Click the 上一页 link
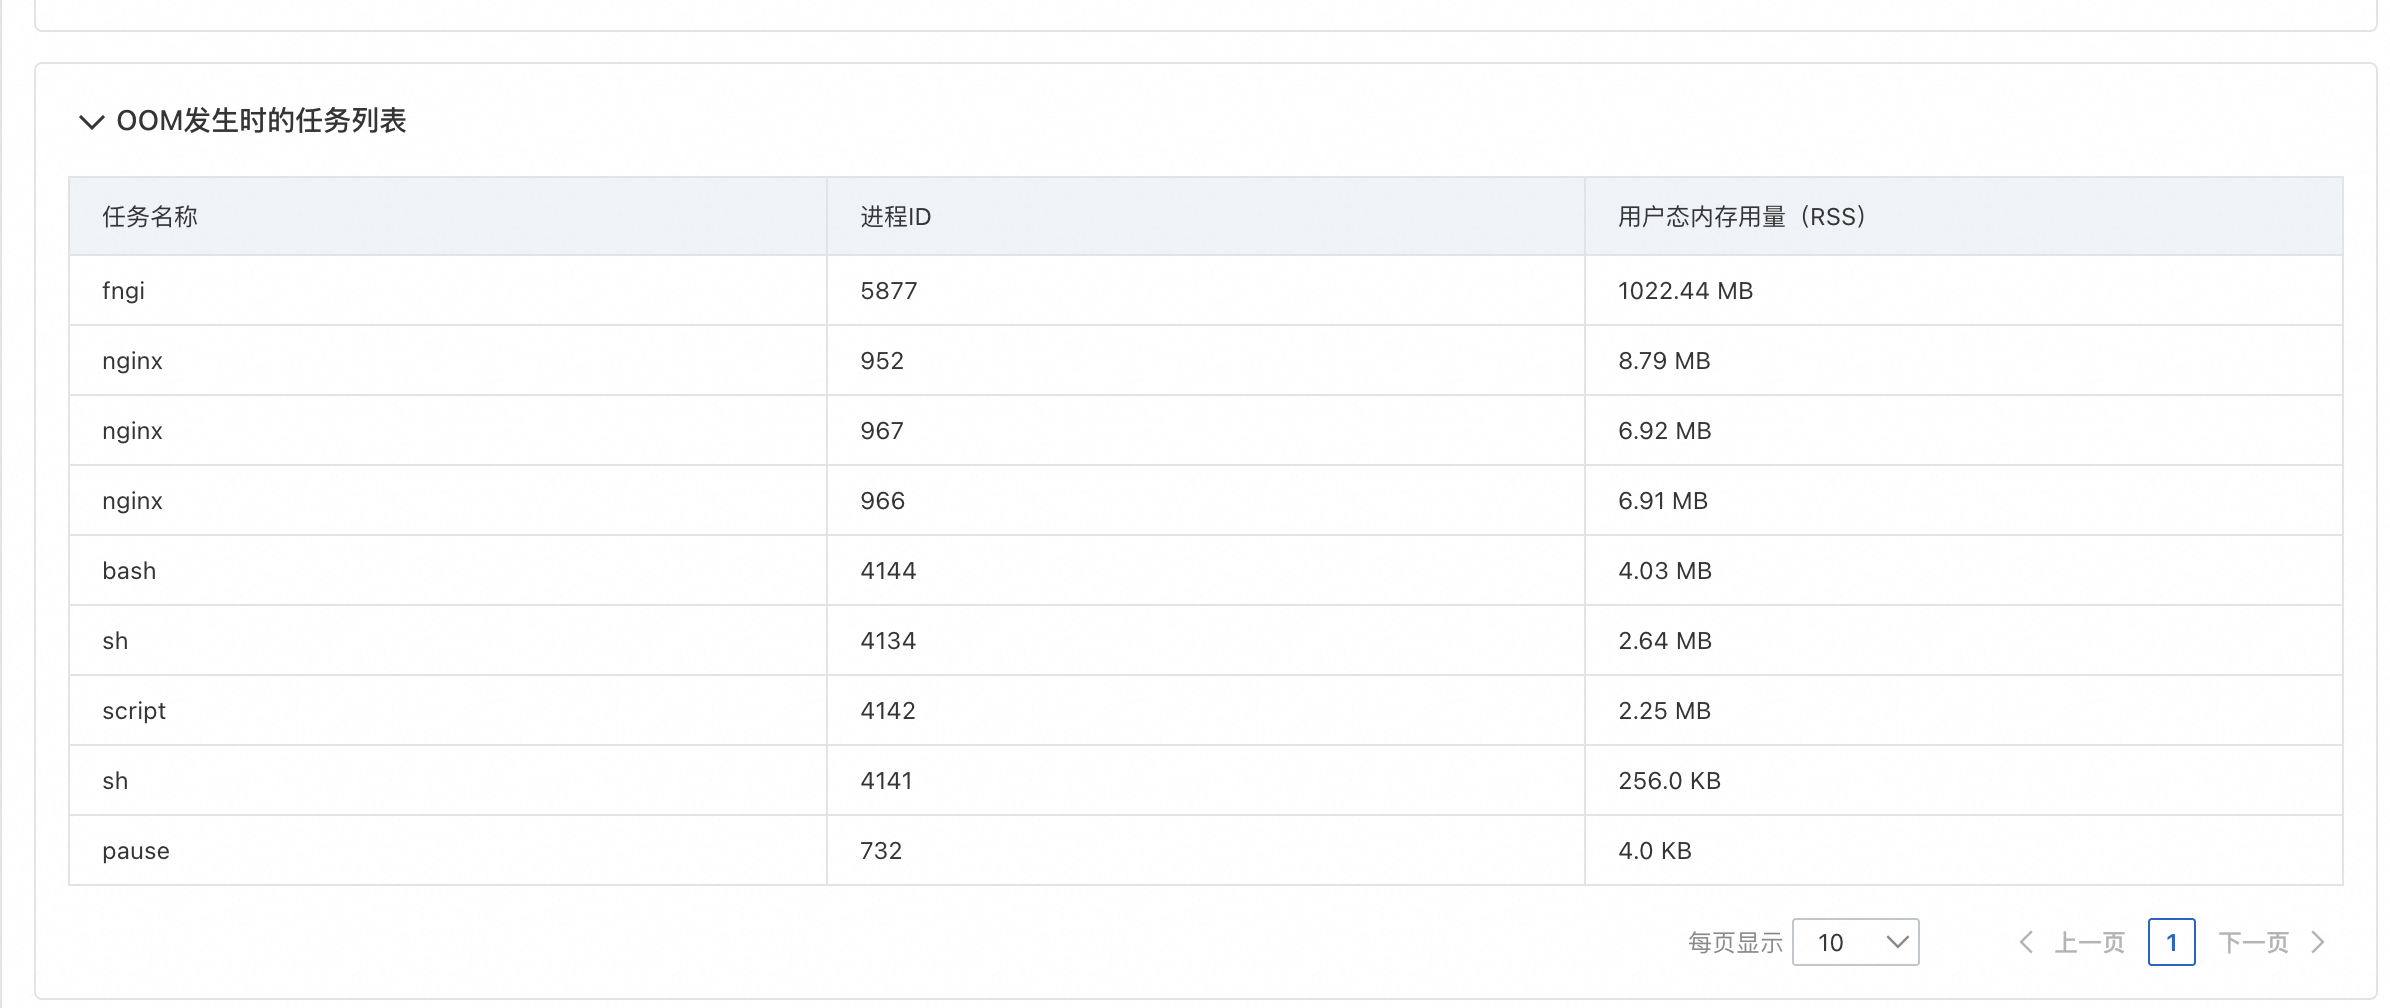This screenshot has width=2390, height=1008. [2089, 942]
